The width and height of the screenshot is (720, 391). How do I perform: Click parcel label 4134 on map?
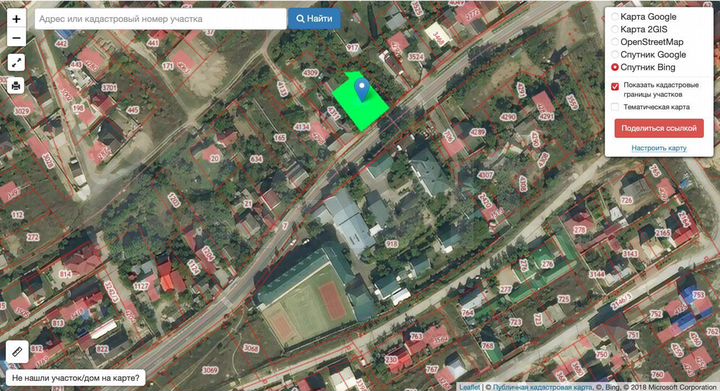click(301, 127)
